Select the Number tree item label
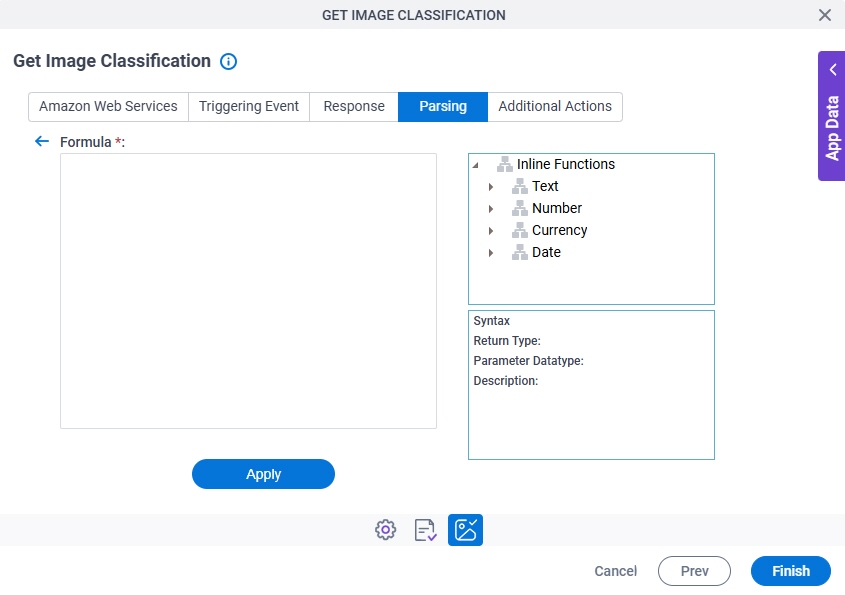 click(x=557, y=208)
